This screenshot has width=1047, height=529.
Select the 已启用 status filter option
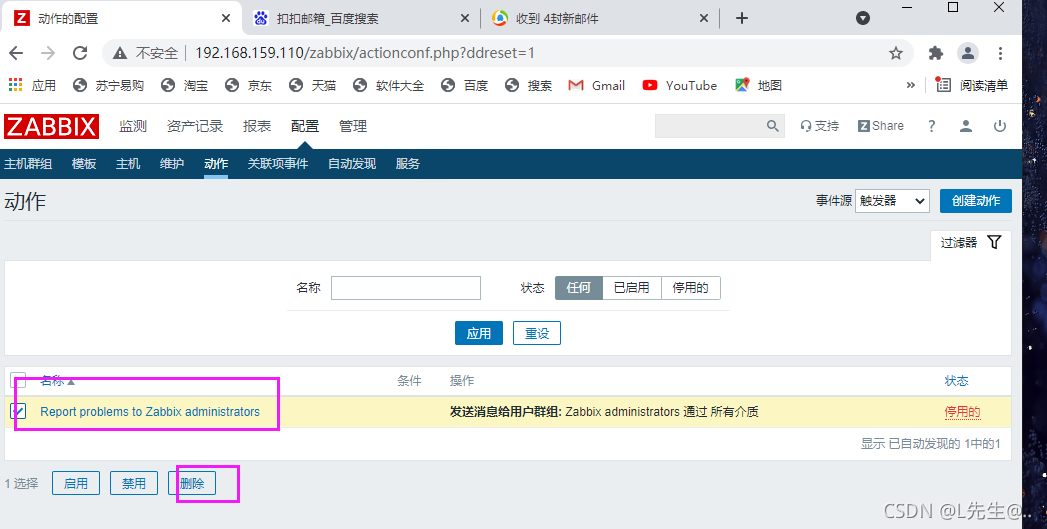tap(632, 288)
